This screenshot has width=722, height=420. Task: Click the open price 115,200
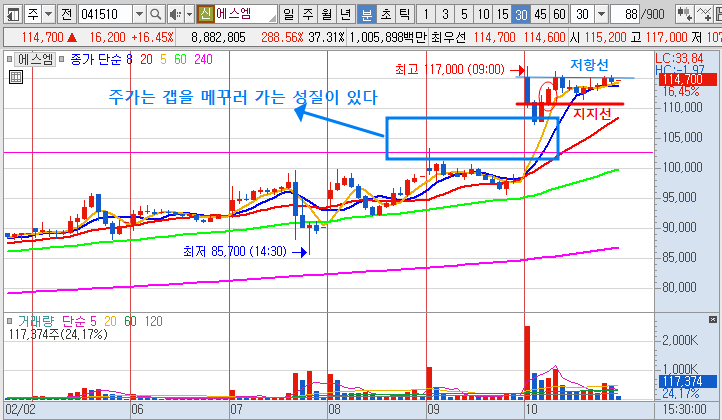click(x=606, y=37)
